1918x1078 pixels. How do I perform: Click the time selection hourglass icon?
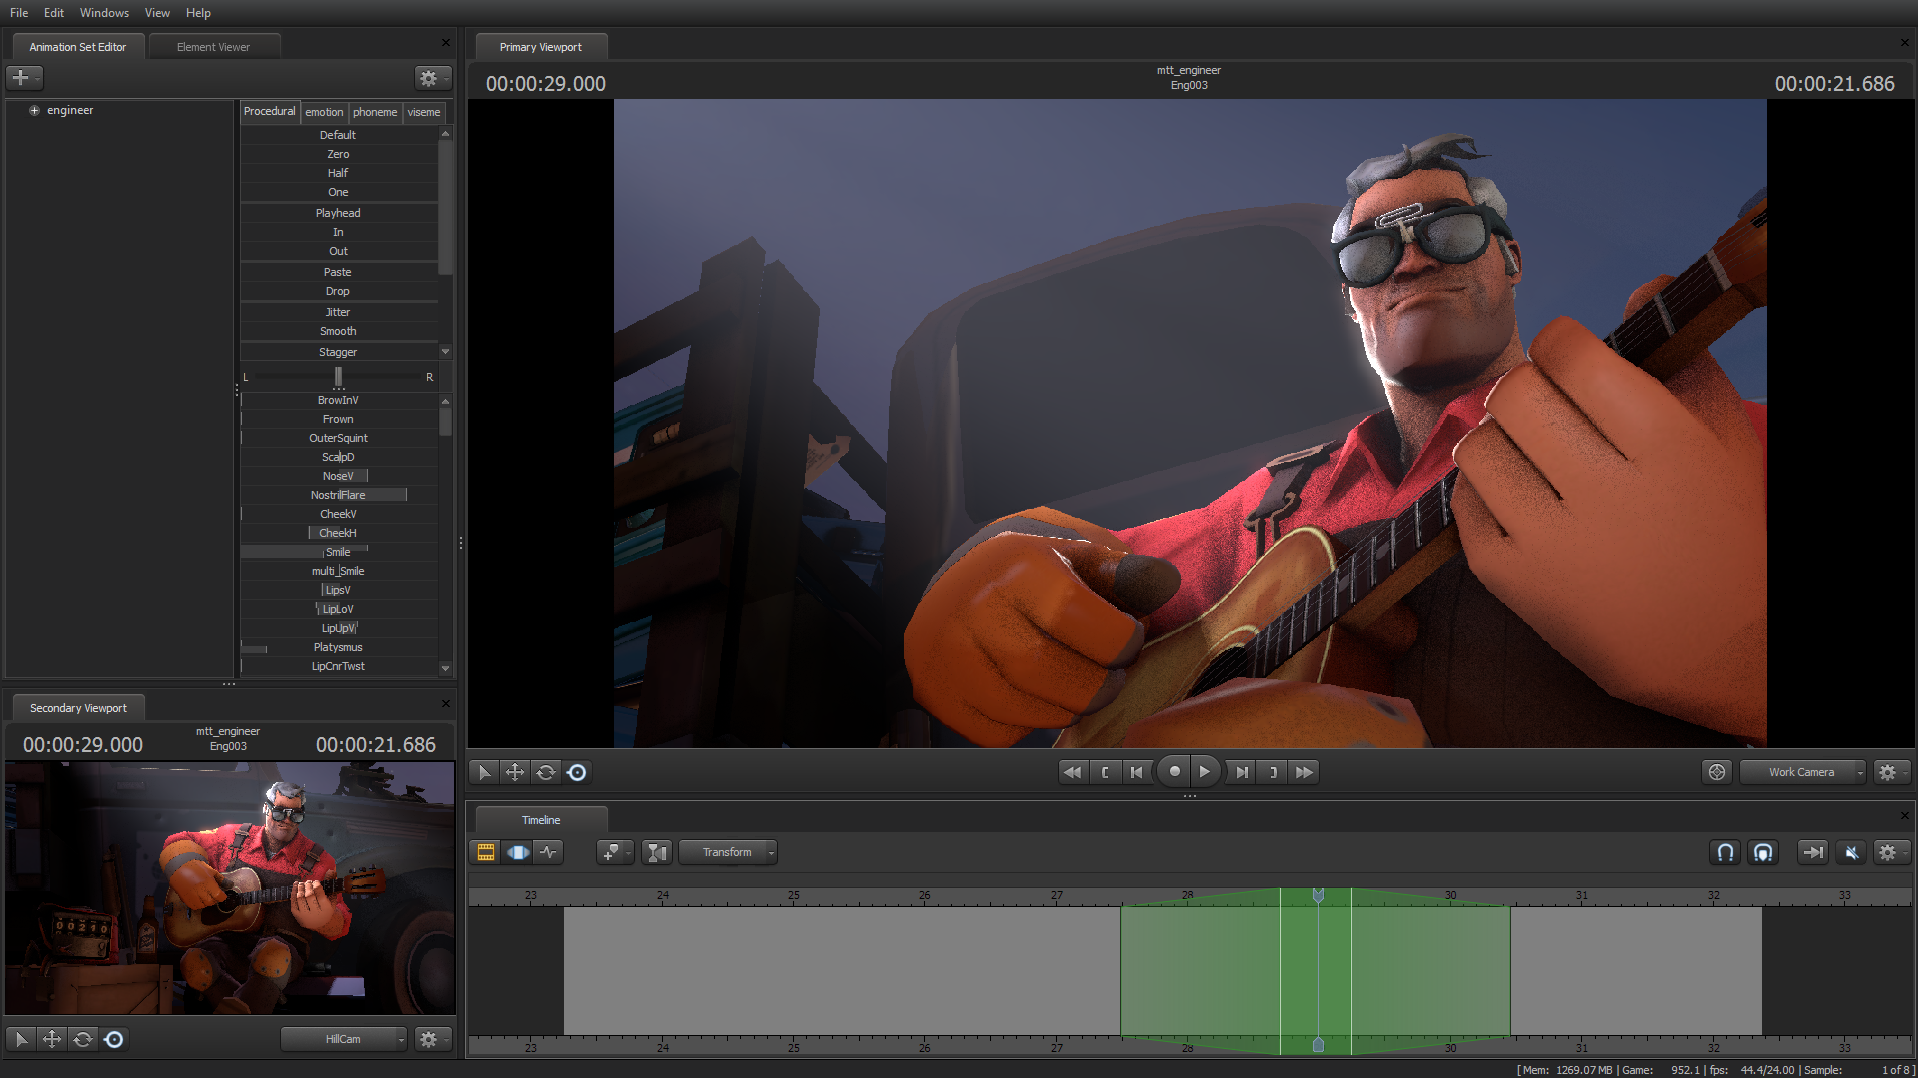(656, 852)
